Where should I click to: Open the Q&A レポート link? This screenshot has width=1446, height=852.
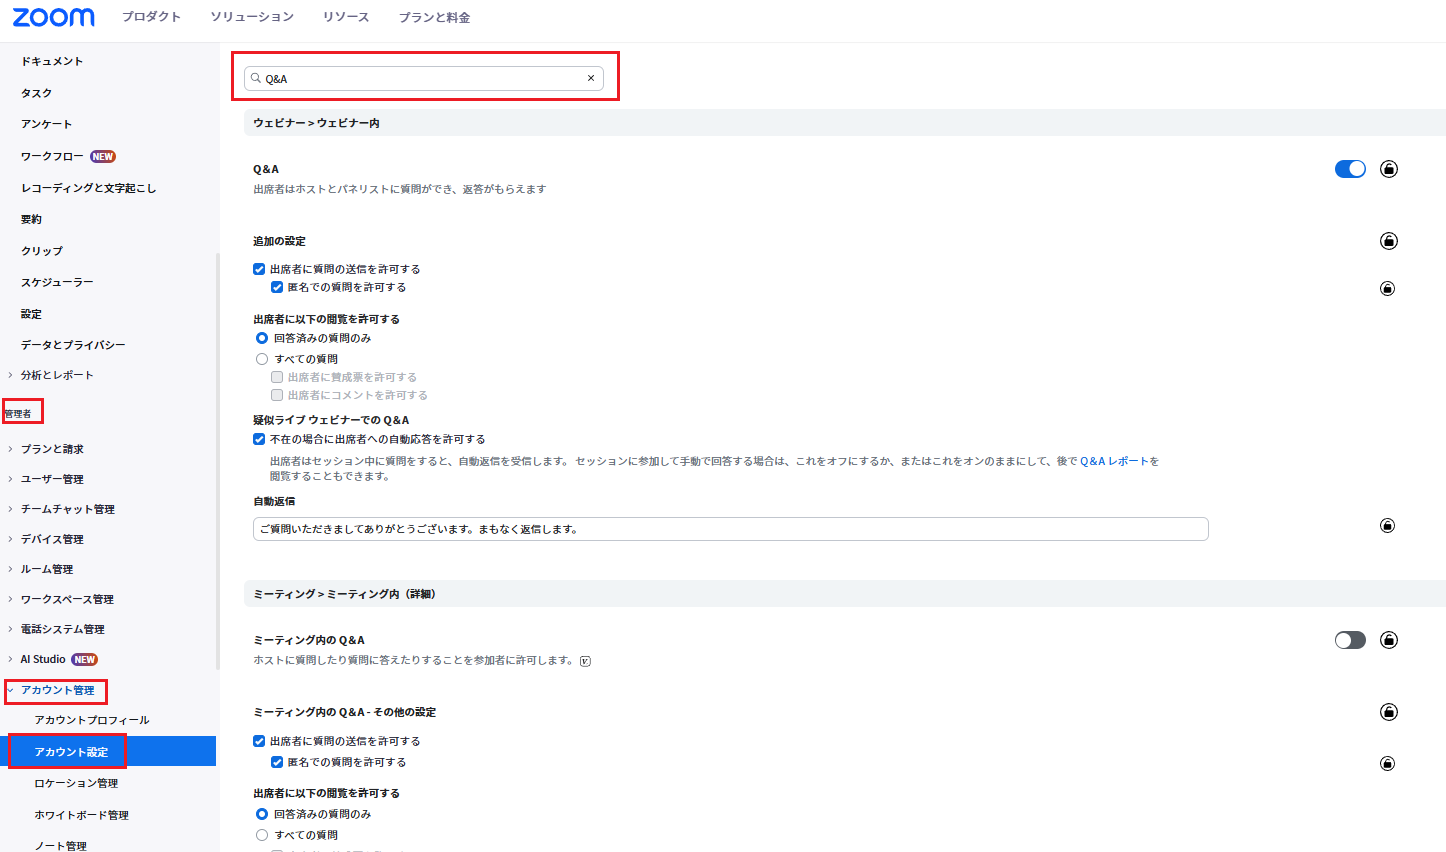(x=1113, y=461)
